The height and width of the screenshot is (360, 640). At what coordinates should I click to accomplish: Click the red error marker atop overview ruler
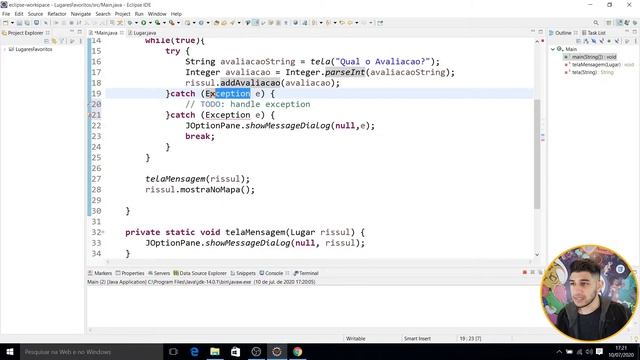coord(542,41)
